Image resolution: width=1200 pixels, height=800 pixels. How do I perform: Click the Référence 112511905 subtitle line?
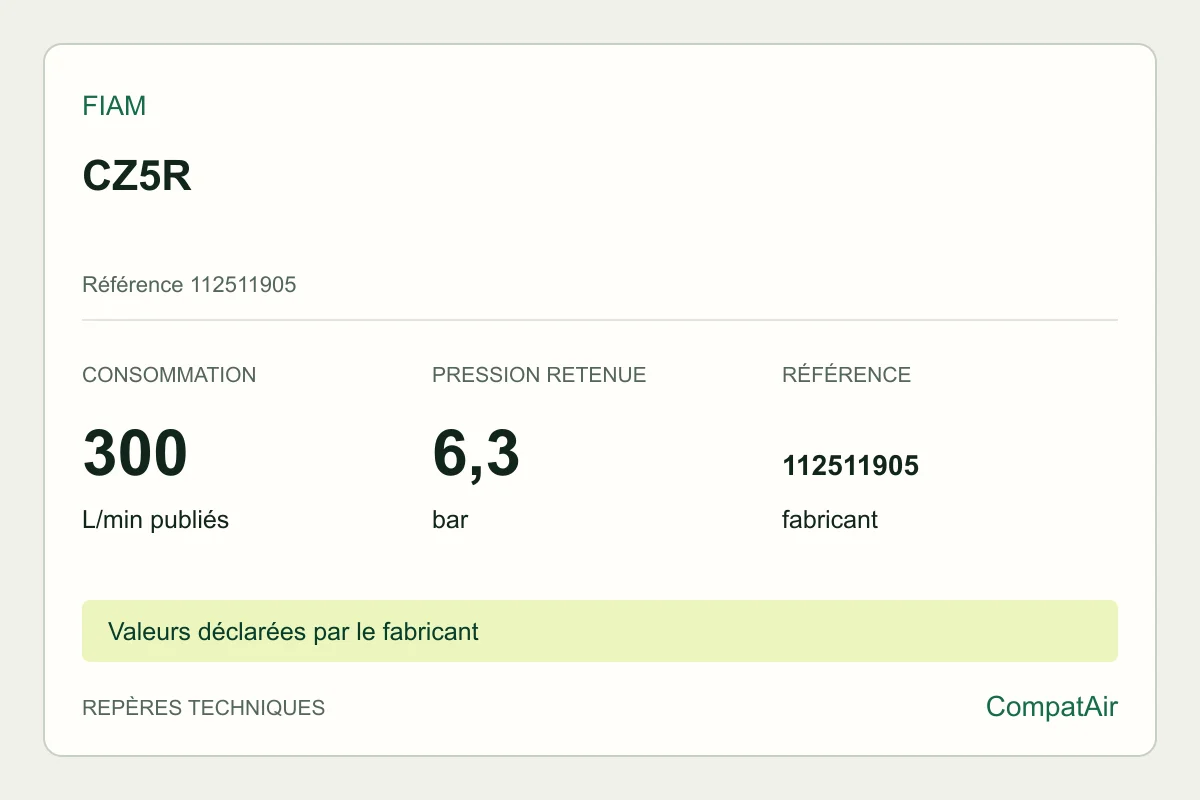pyautogui.click(x=189, y=285)
